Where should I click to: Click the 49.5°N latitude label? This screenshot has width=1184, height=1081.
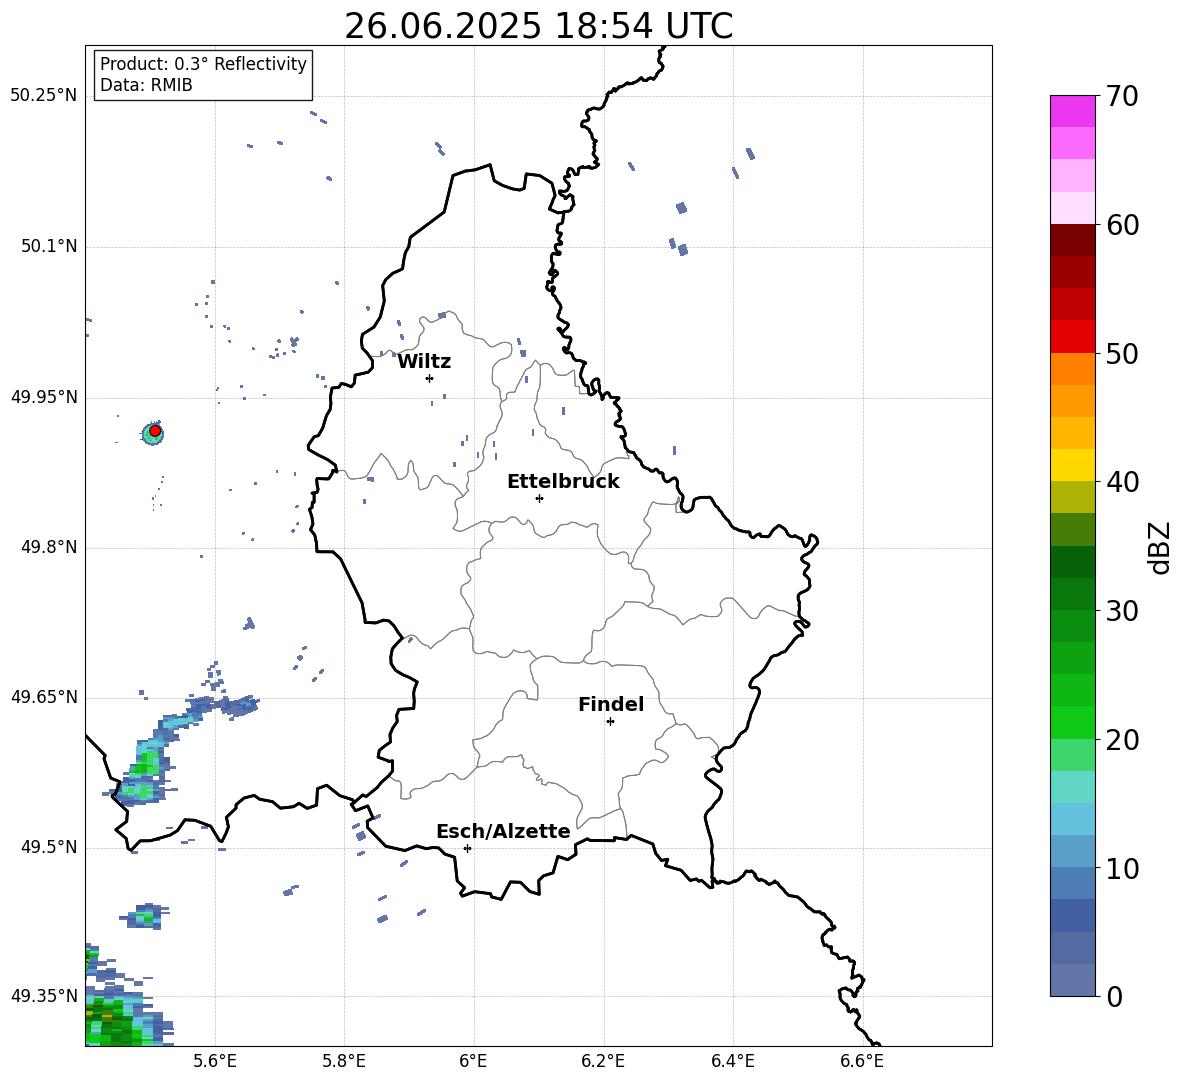(x=48, y=847)
